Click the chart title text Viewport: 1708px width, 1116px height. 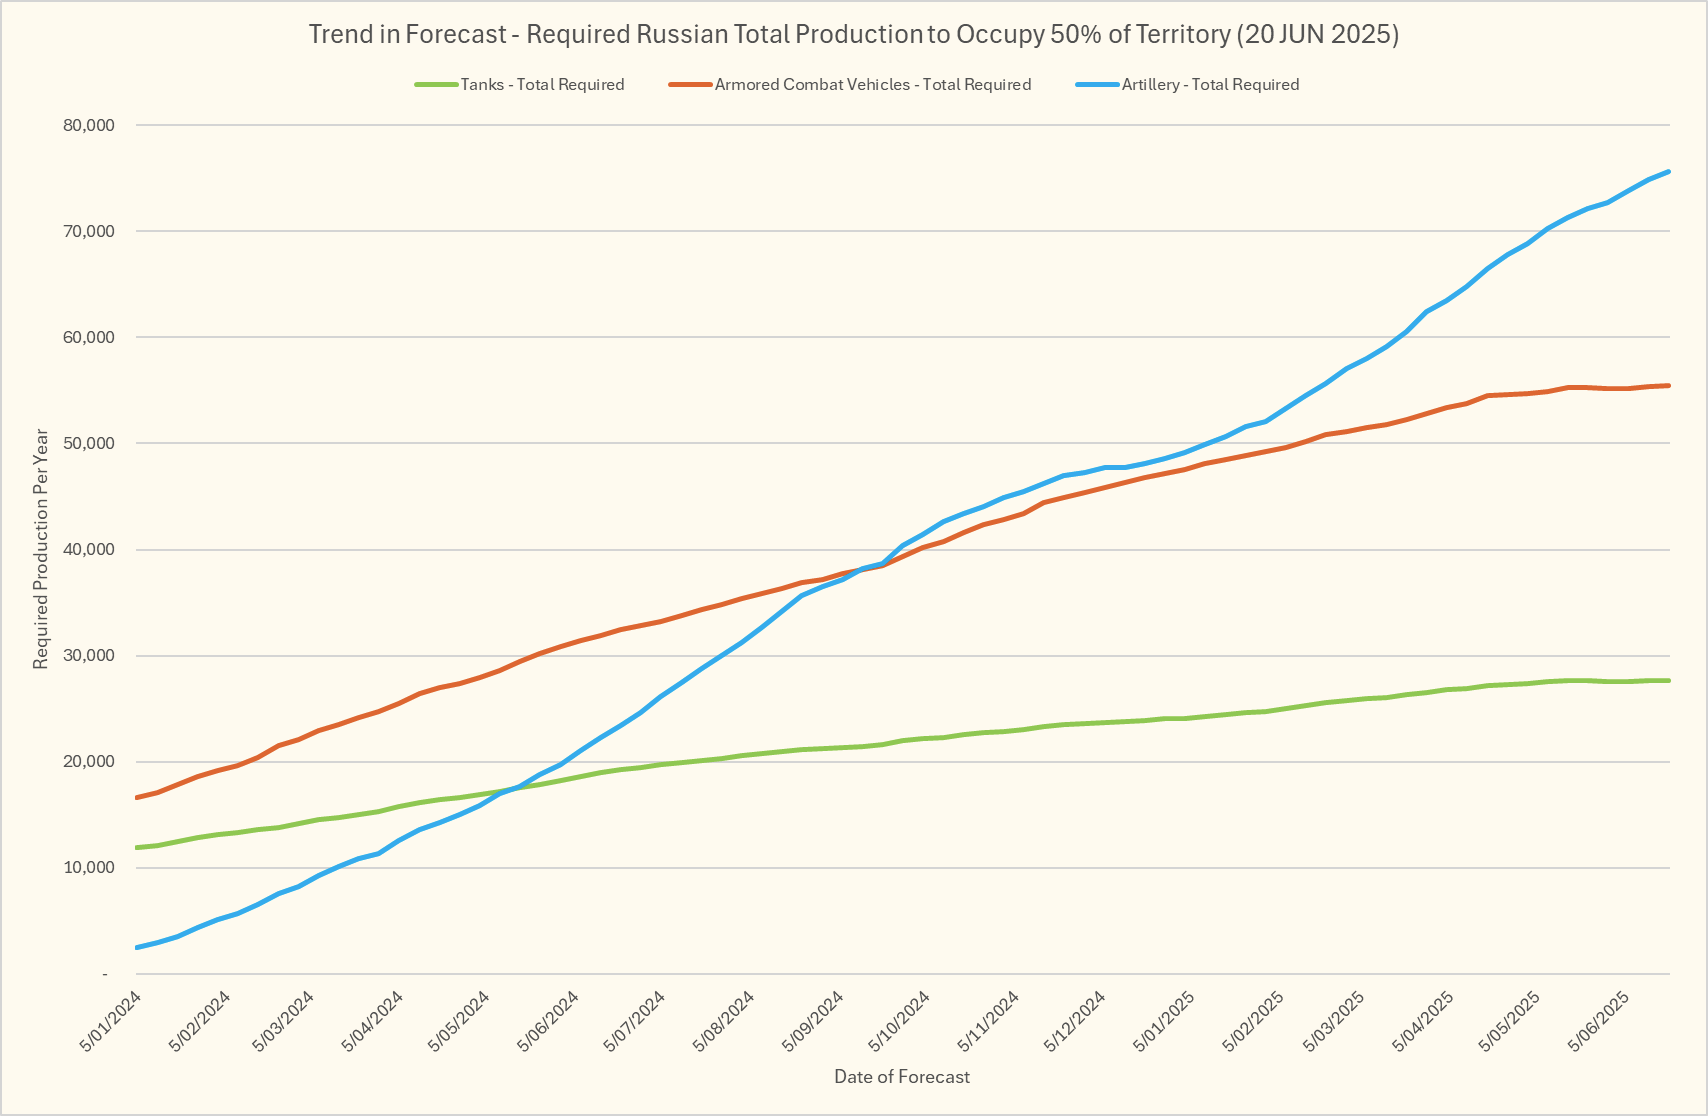point(853,34)
